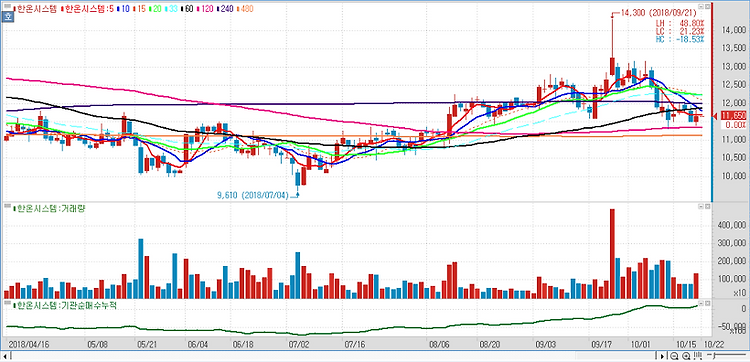The width and height of the screenshot is (750, 362).
Task: Select the 20-day moving average legend
Action: [155, 9]
